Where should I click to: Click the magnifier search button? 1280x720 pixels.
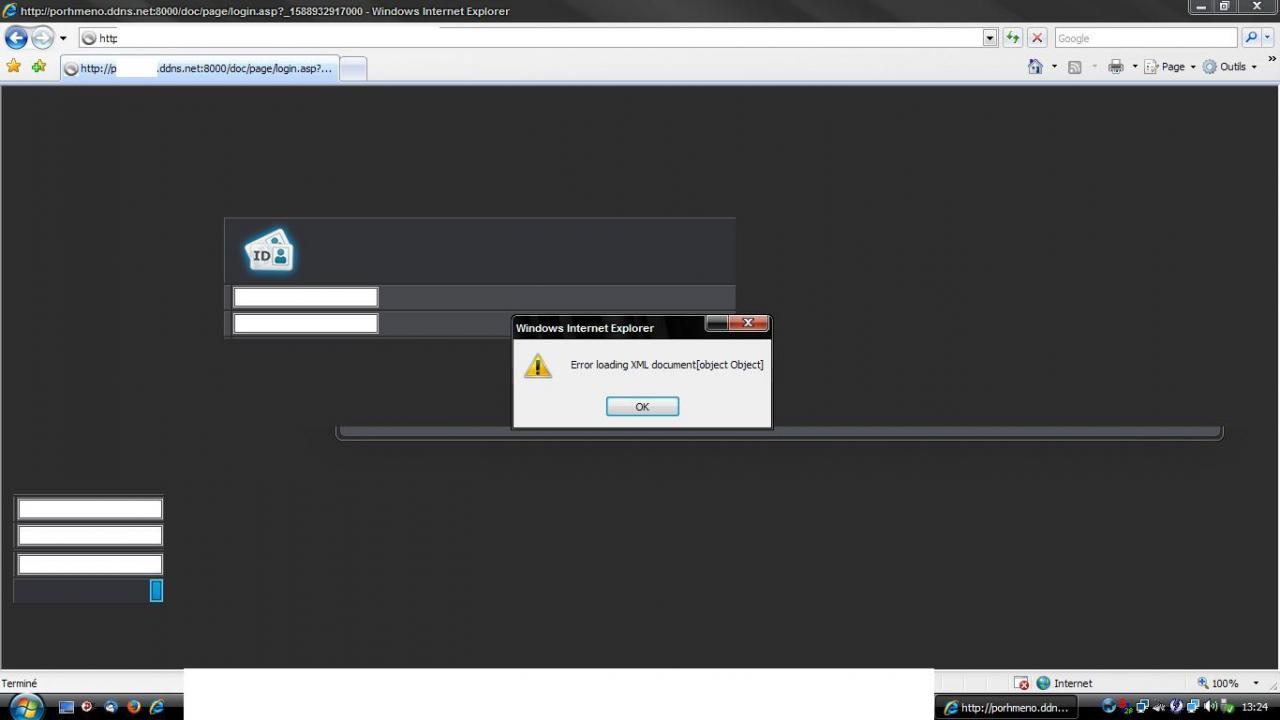click(1250, 38)
